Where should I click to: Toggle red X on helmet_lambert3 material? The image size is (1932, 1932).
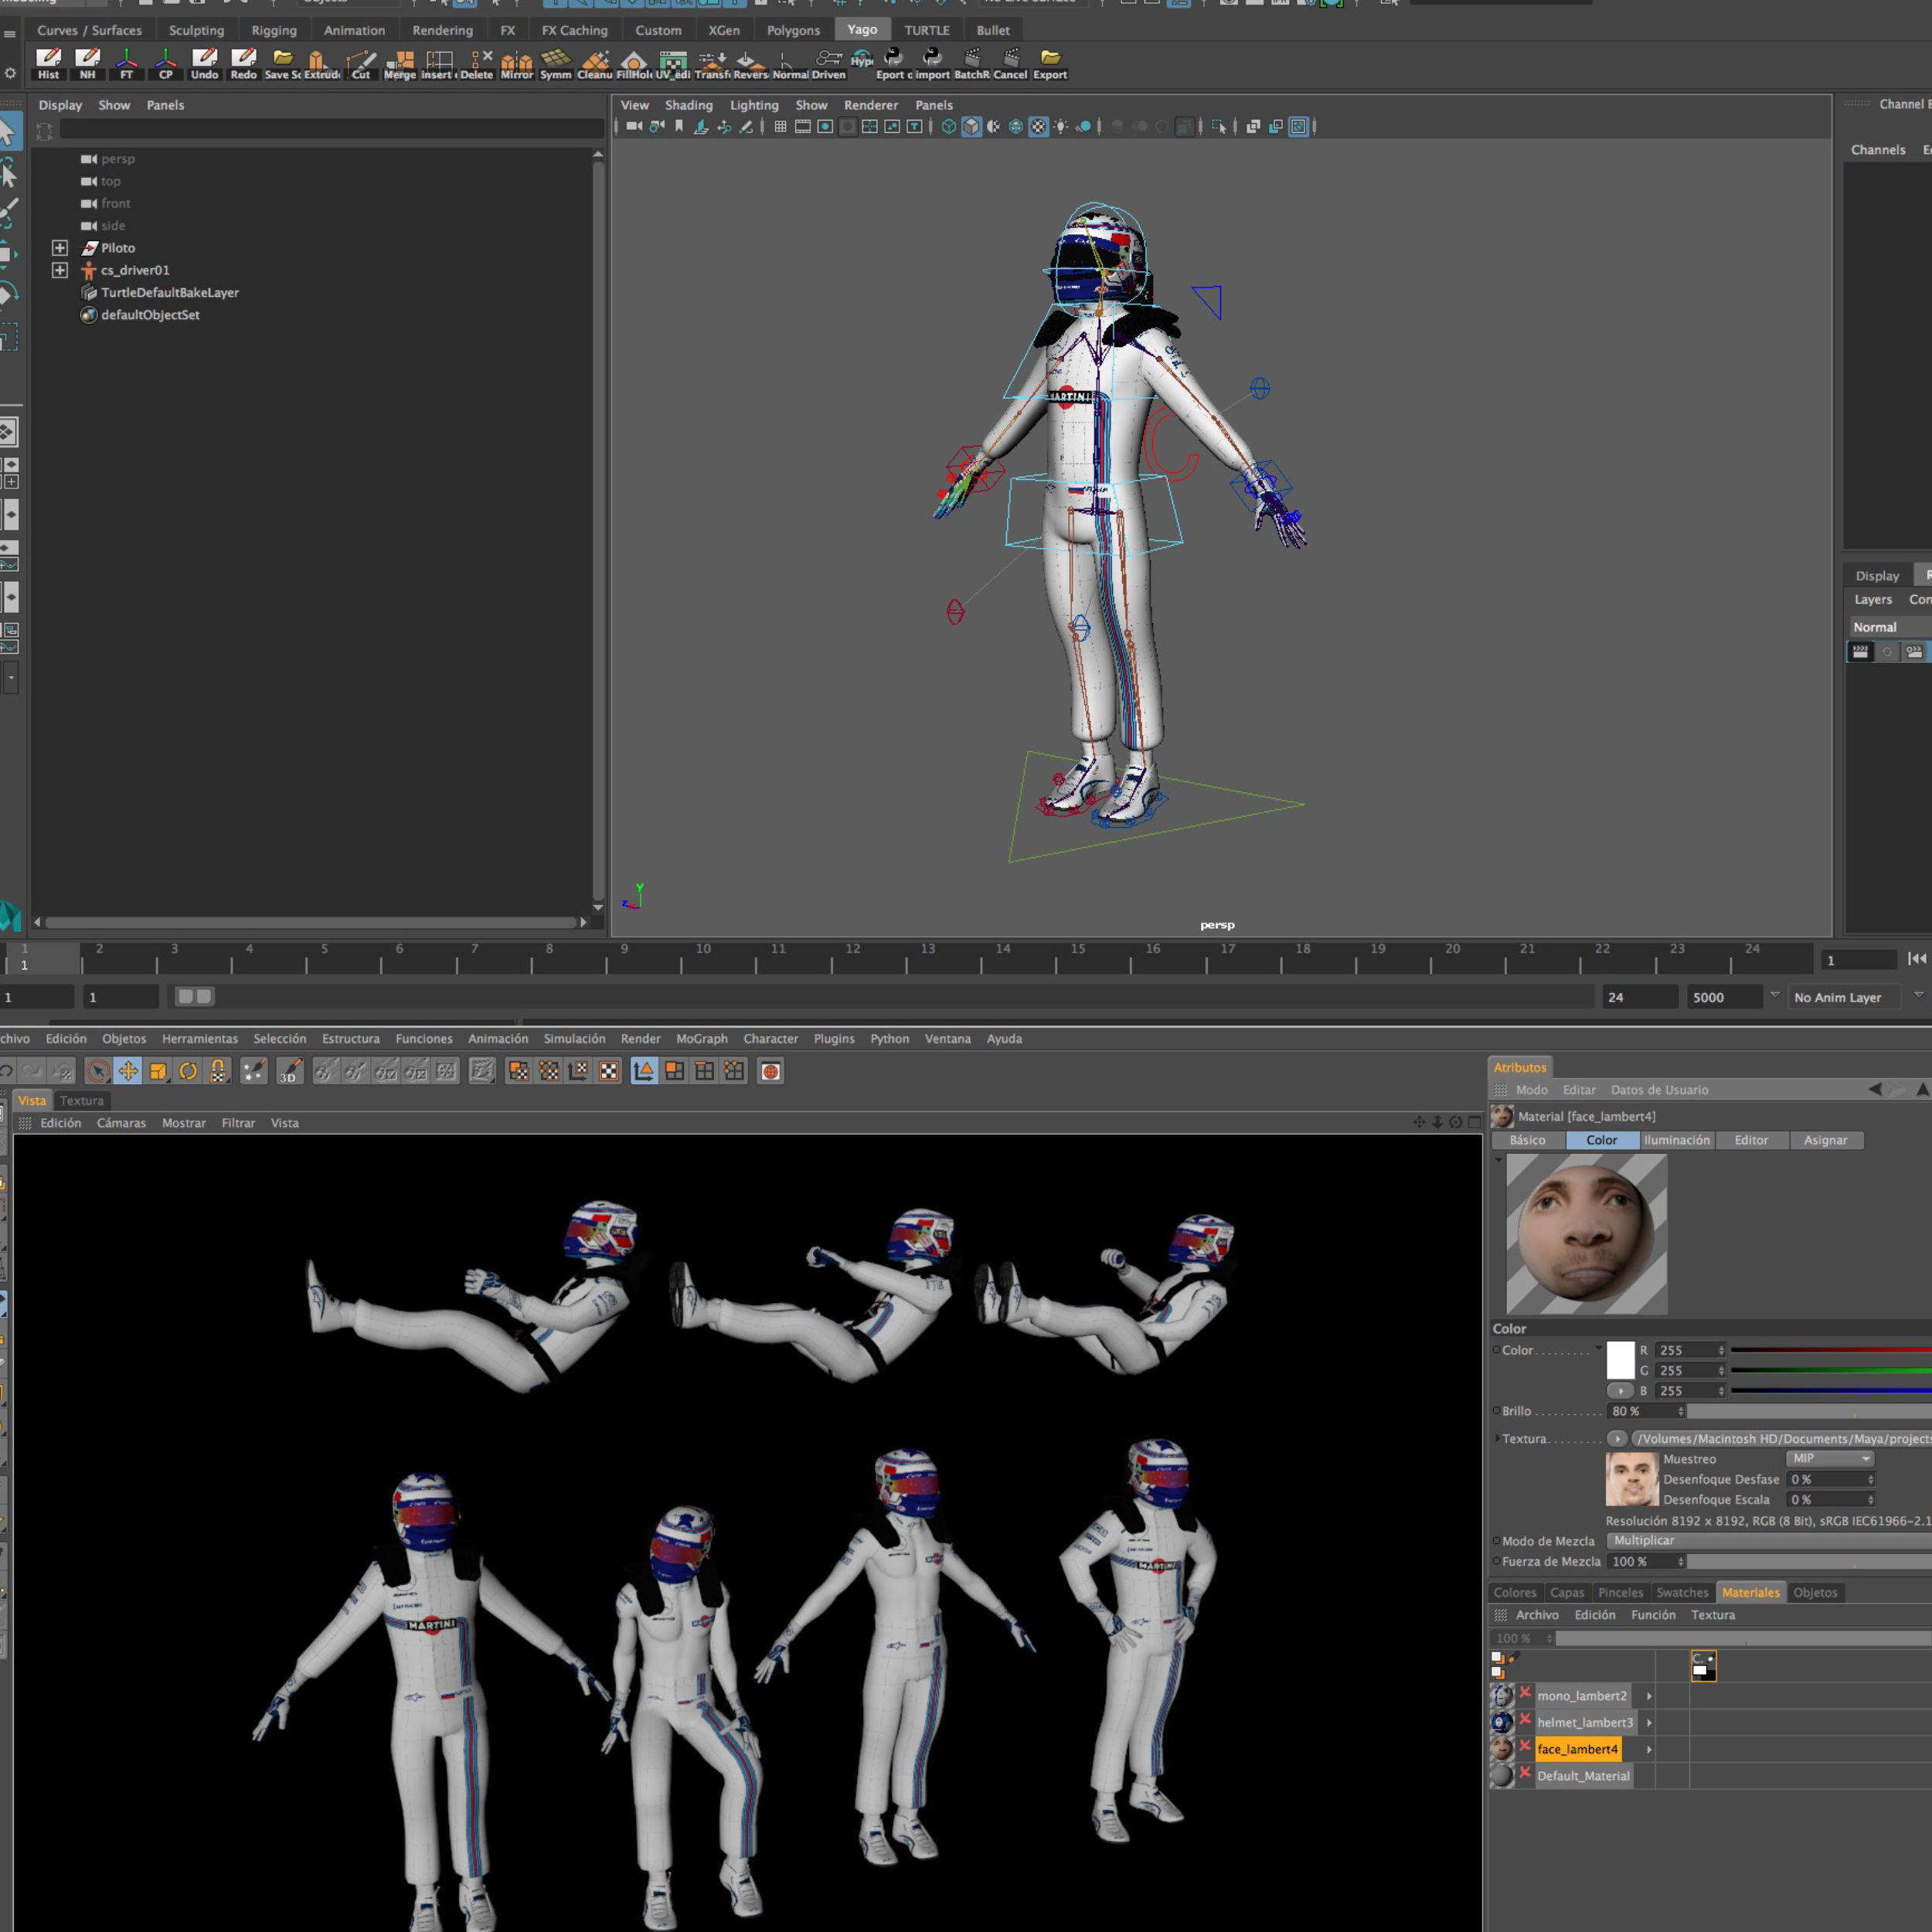[x=1525, y=1719]
